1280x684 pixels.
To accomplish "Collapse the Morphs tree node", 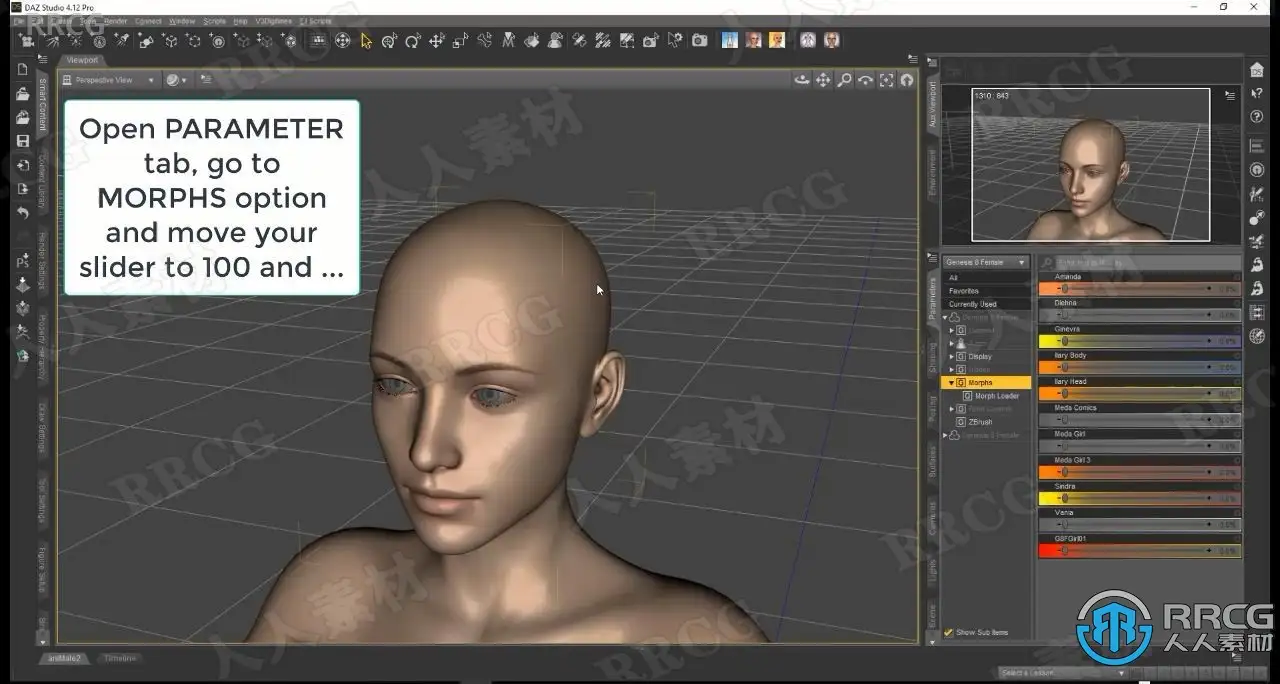I will tap(952, 383).
